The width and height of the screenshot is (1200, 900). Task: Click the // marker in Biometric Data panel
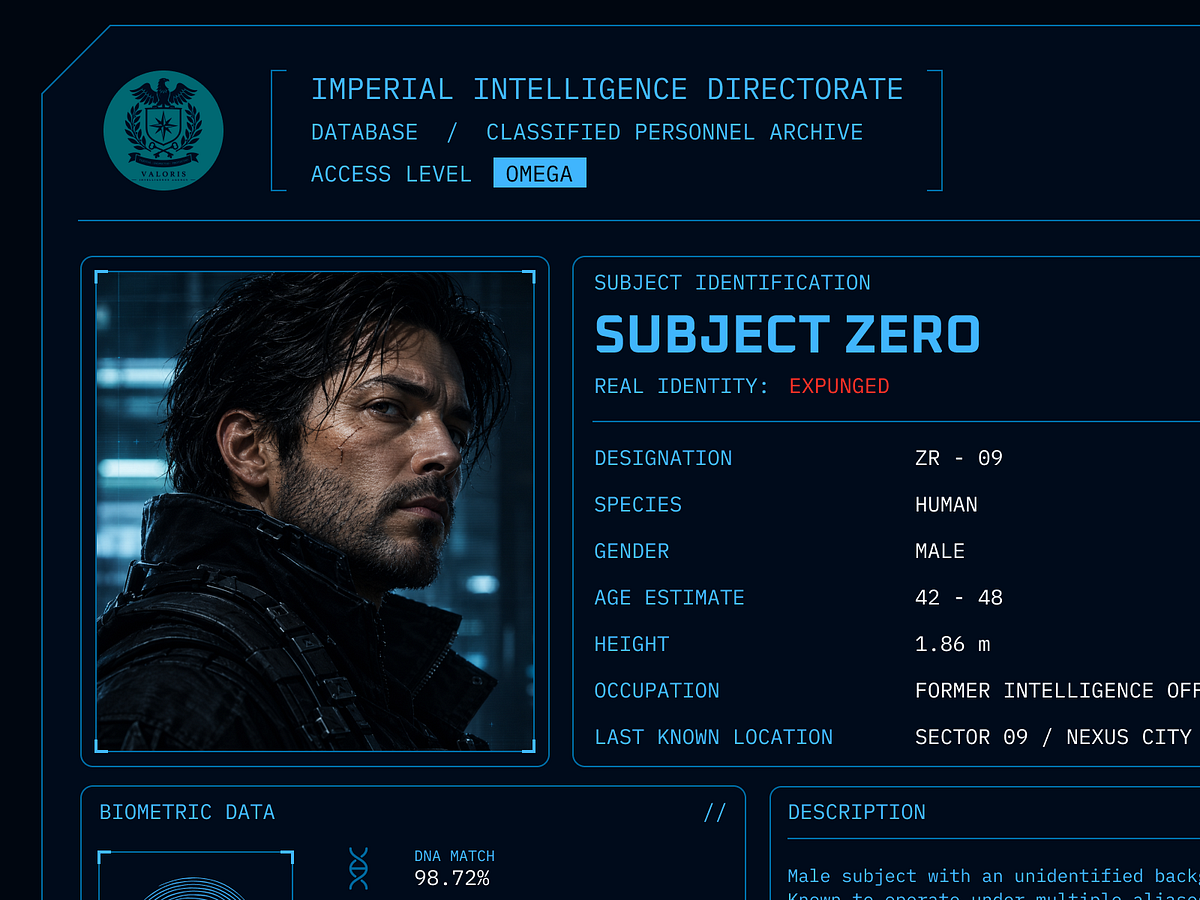click(x=714, y=813)
